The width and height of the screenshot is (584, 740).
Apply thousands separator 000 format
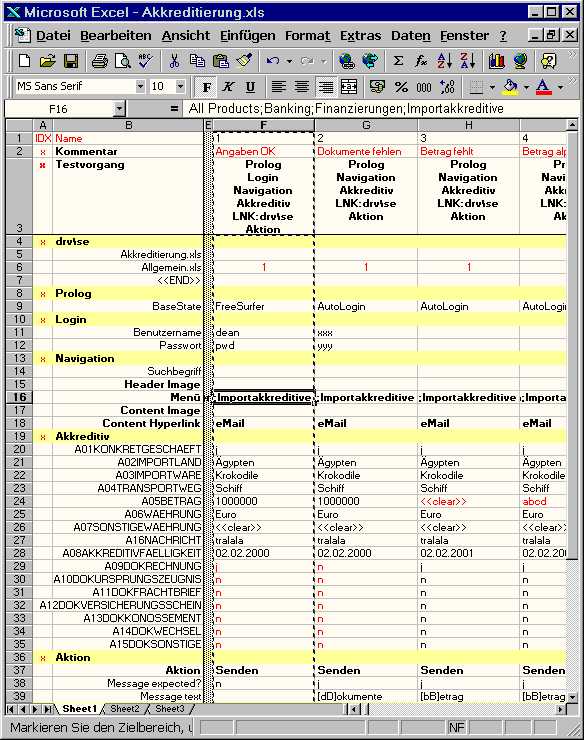pyautogui.click(x=423, y=87)
